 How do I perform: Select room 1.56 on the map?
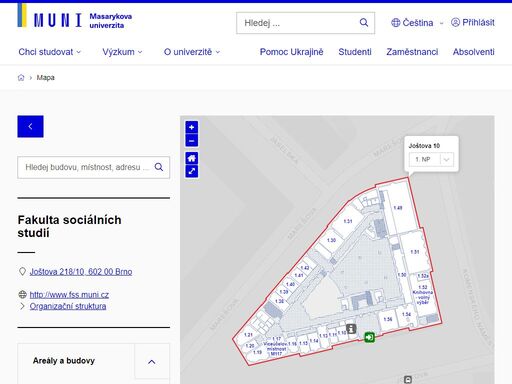coord(388,319)
